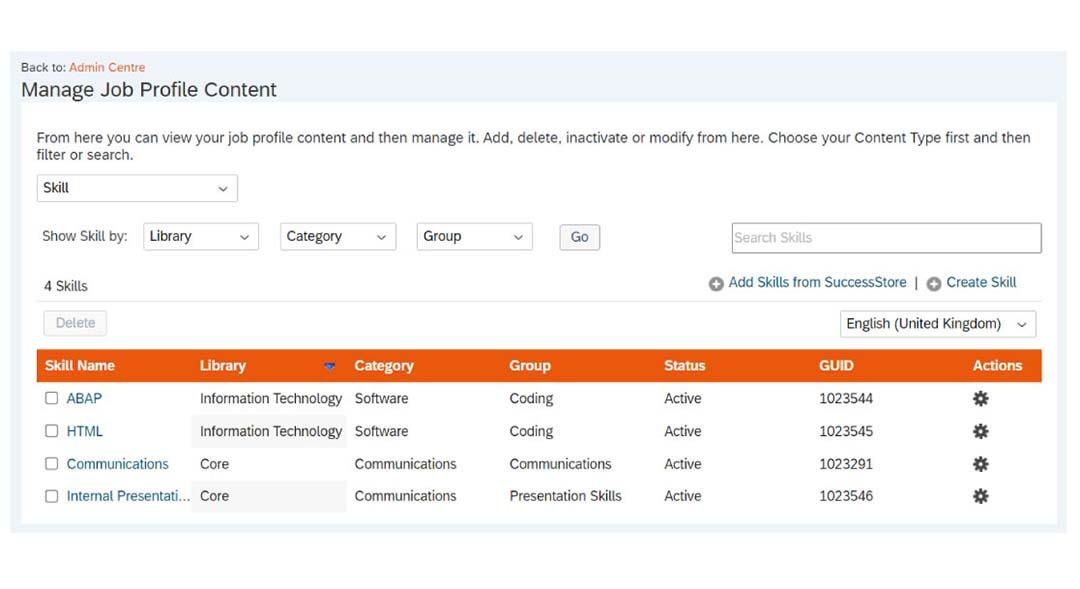This screenshot has width=1080, height=589.
Task: Select the checkbox for the ABAP skill
Action: pyautogui.click(x=51, y=398)
